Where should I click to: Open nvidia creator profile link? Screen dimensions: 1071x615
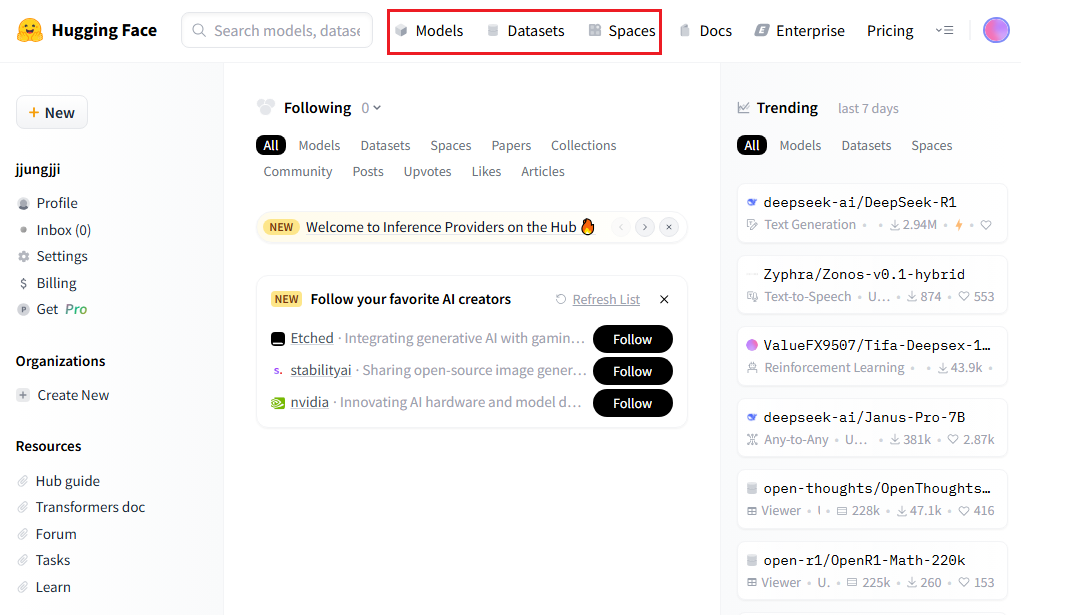[x=309, y=402]
